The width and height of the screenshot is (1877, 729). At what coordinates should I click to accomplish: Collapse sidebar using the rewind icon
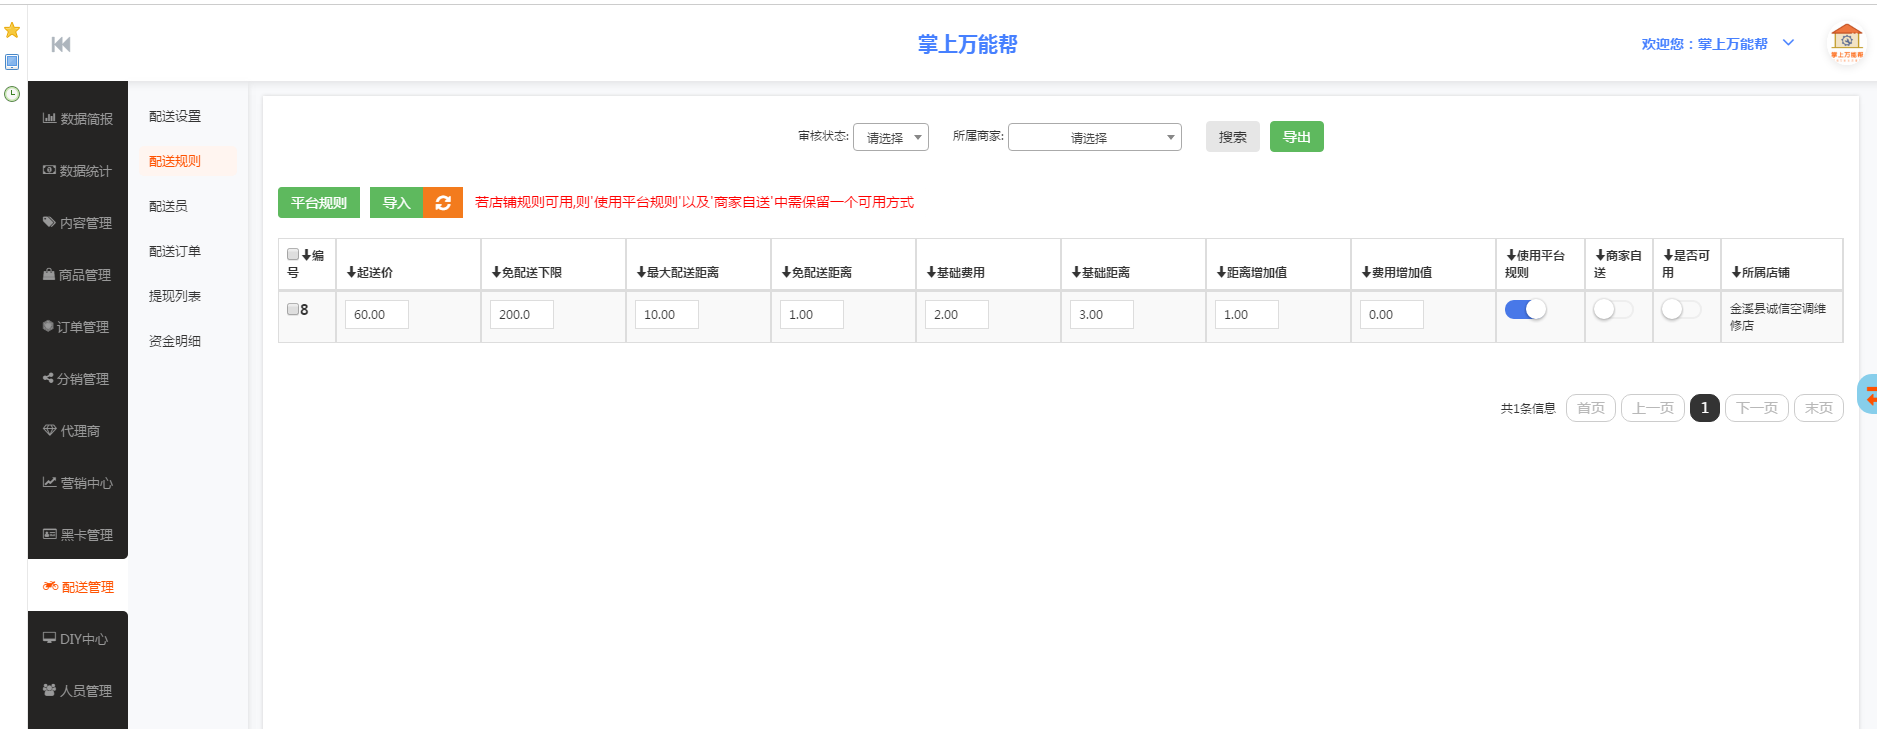pyautogui.click(x=61, y=44)
